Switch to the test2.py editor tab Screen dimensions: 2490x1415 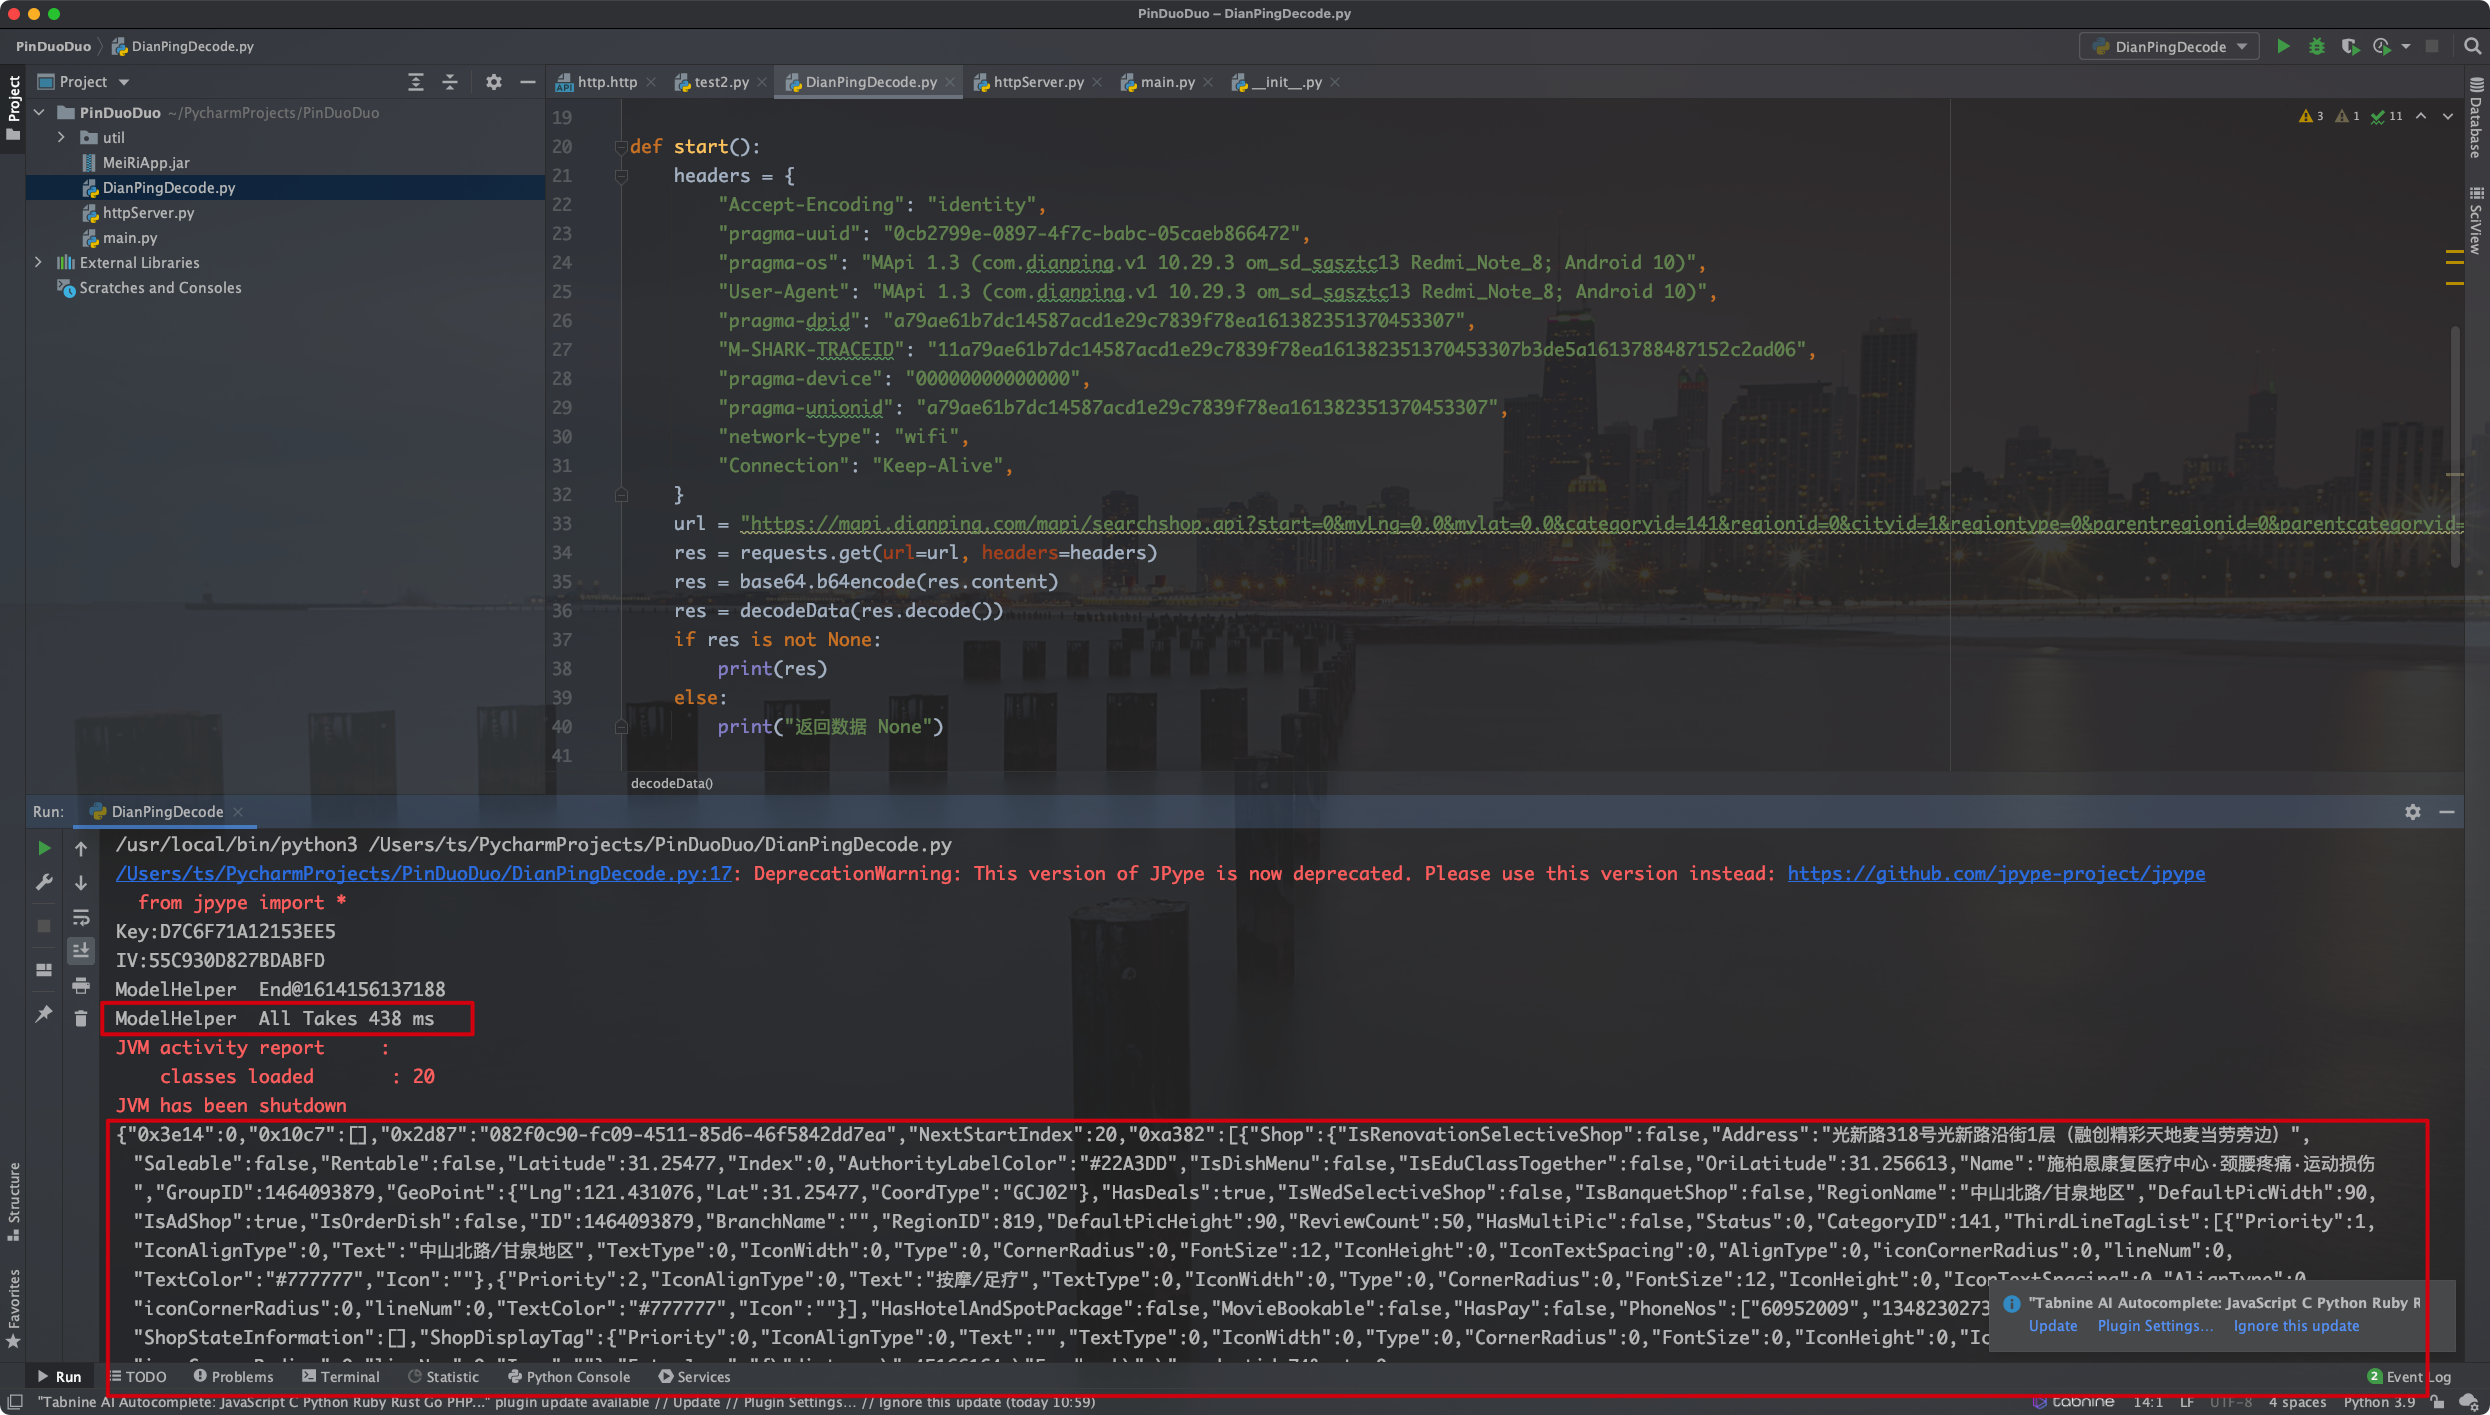tap(721, 82)
